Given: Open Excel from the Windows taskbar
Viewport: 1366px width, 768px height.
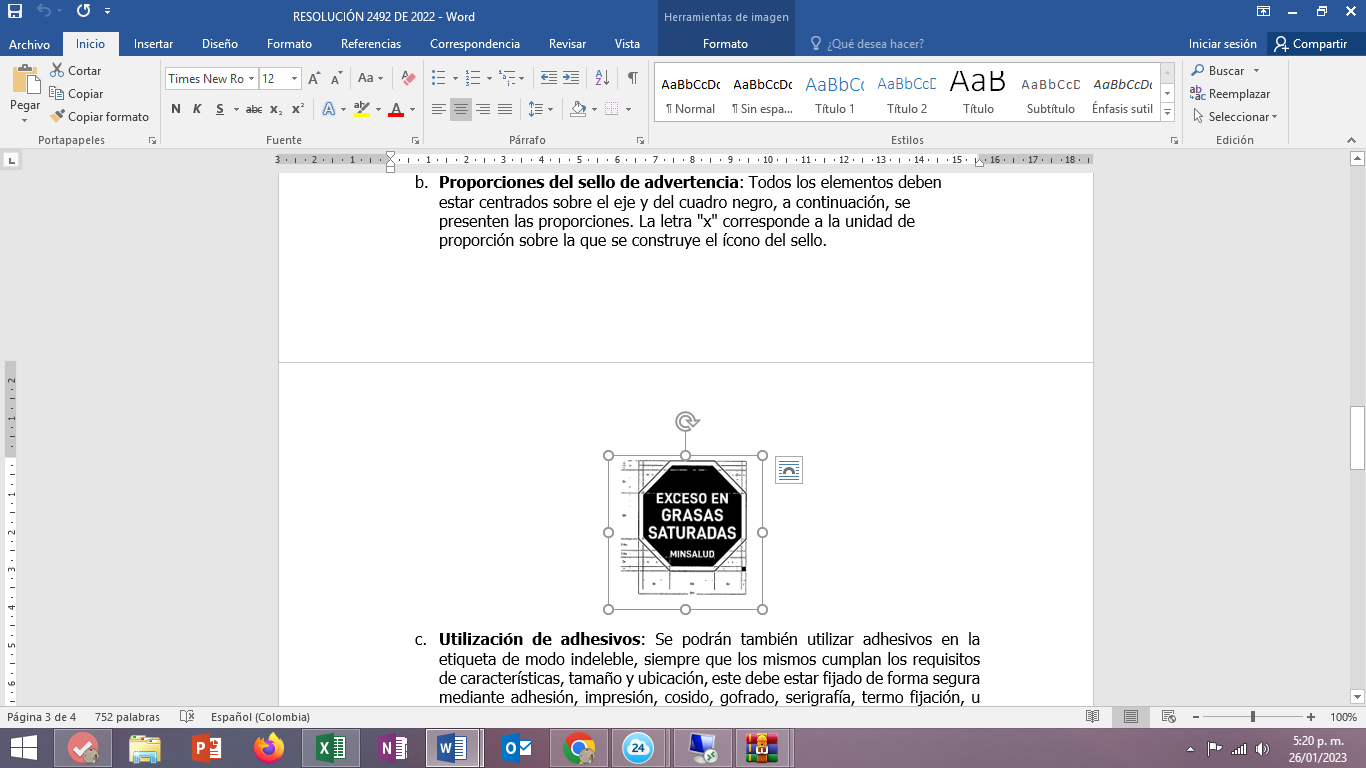Looking at the screenshot, I should [330, 748].
